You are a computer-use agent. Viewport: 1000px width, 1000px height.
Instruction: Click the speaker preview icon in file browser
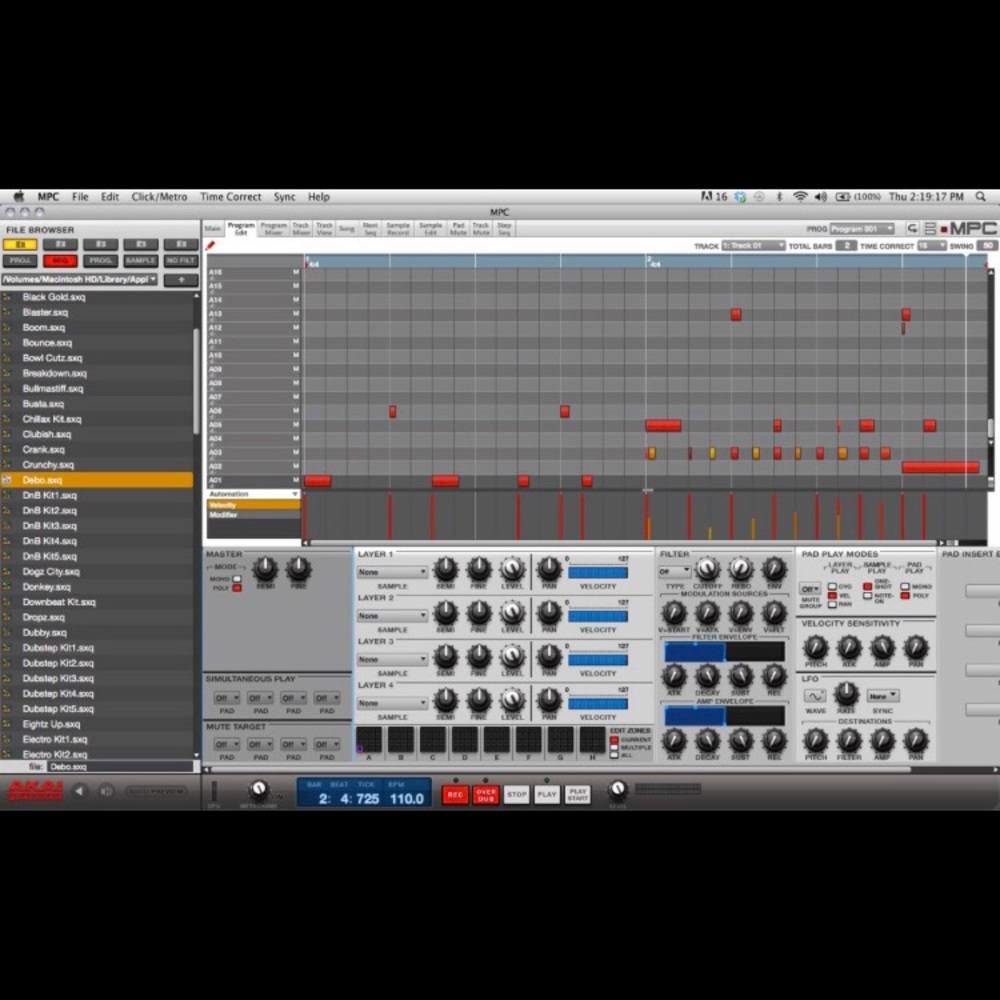(106, 791)
